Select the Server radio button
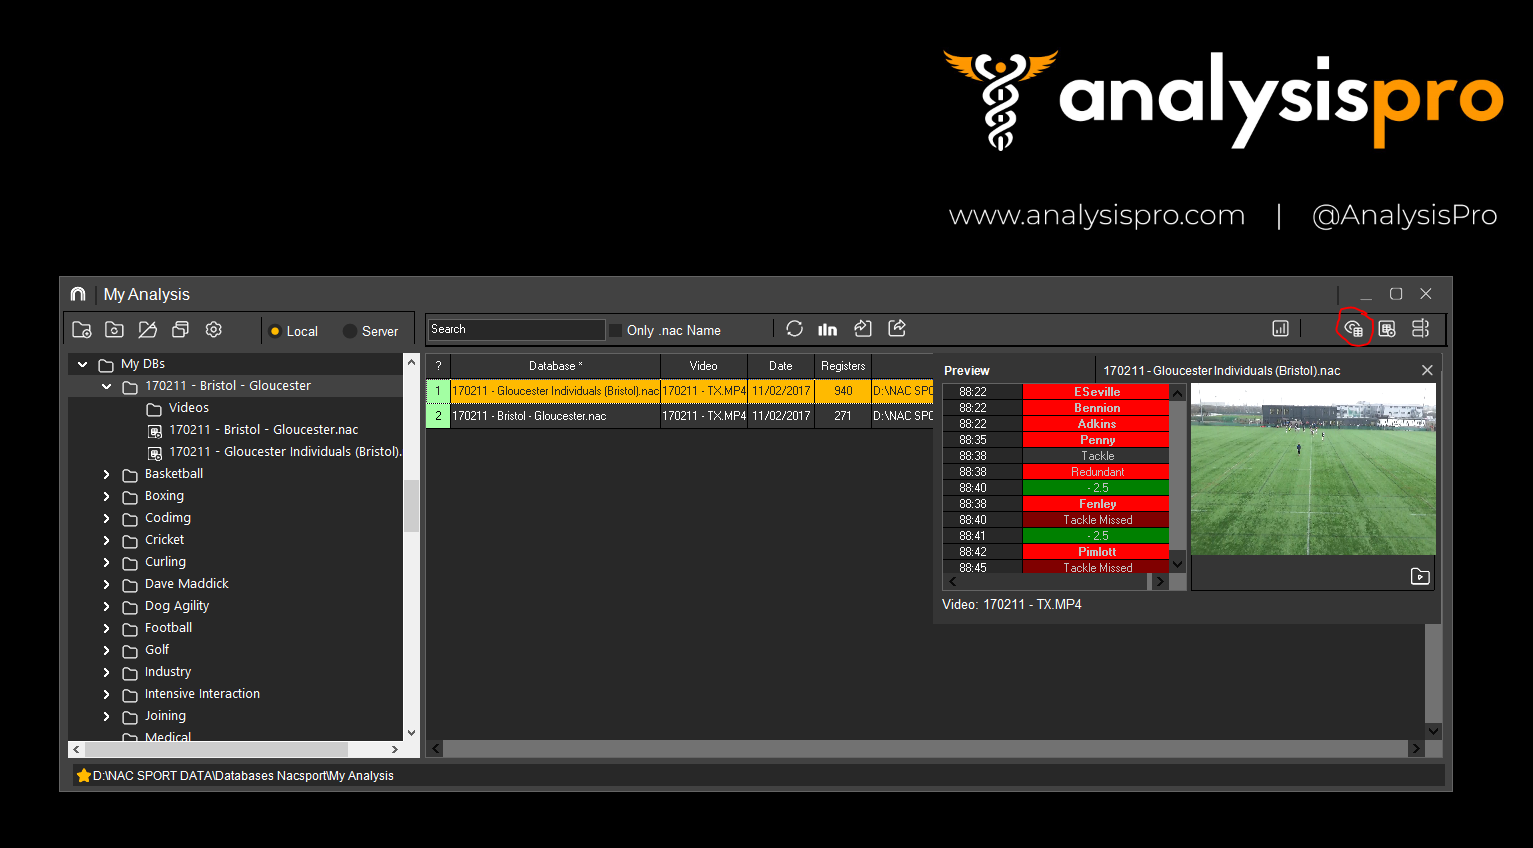The width and height of the screenshot is (1533, 848). pos(350,331)
